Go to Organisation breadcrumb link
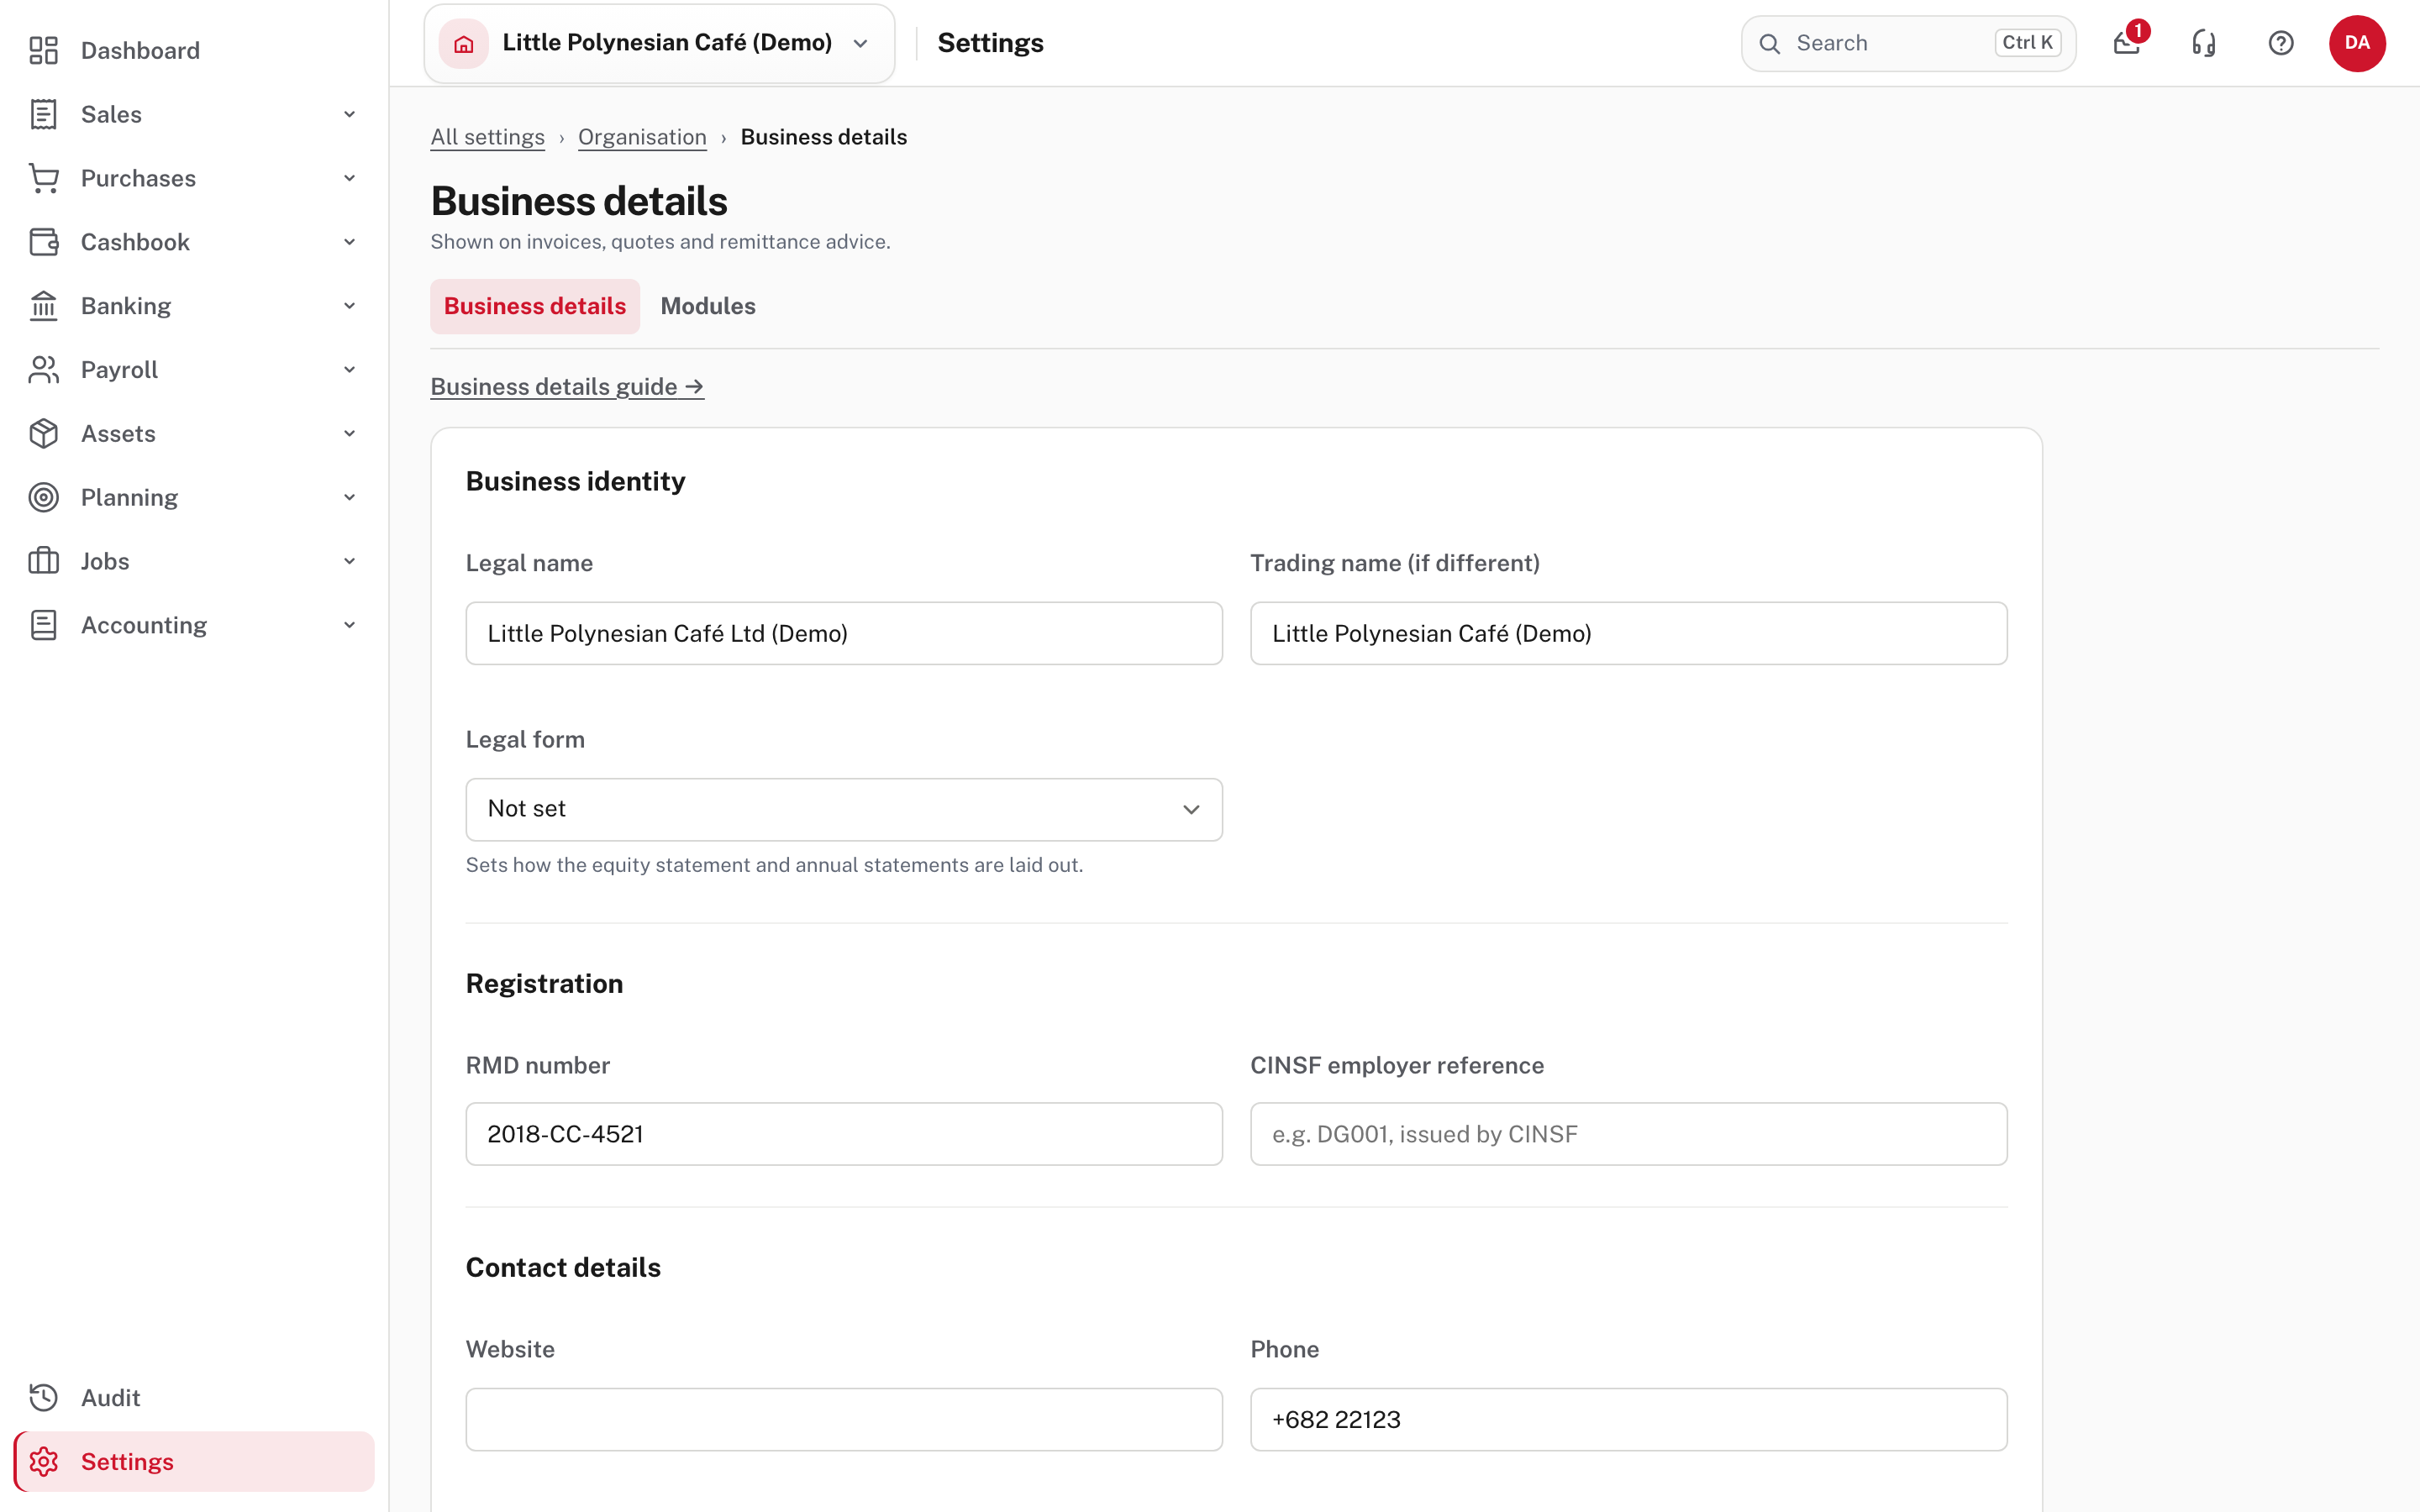Screen dimensions: 2420x1512 642,137
